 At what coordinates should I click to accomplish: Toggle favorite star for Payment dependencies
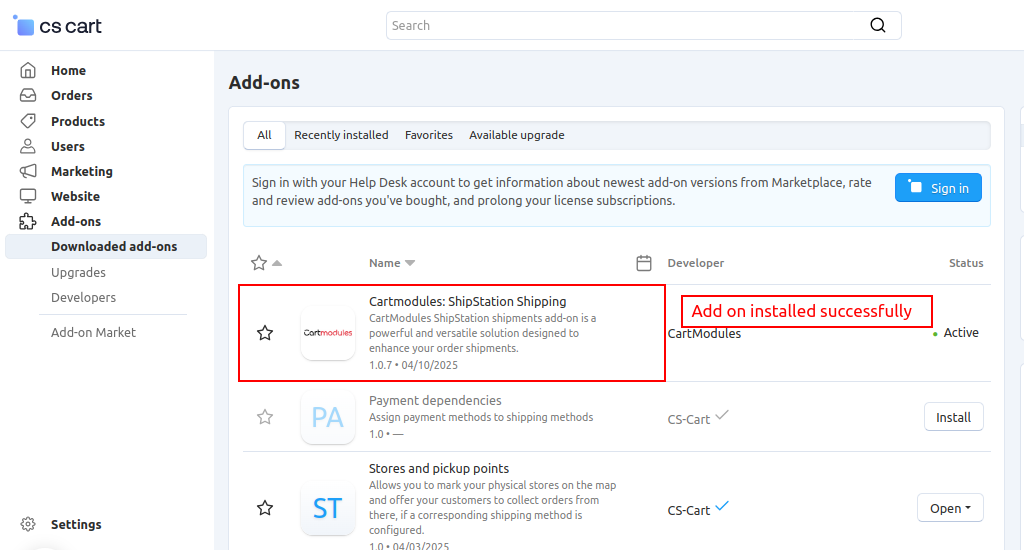pos(265,417)
